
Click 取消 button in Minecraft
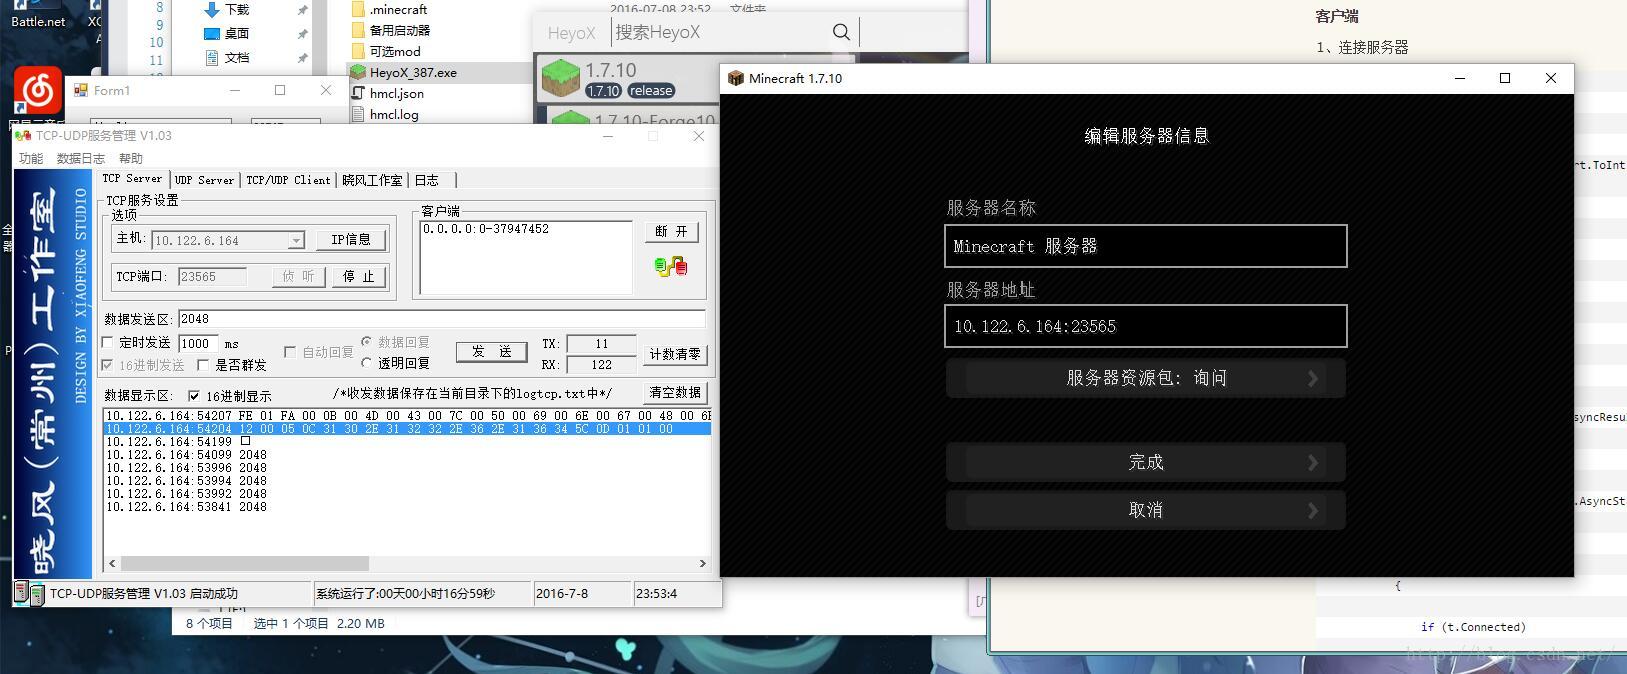(1146, 510)
